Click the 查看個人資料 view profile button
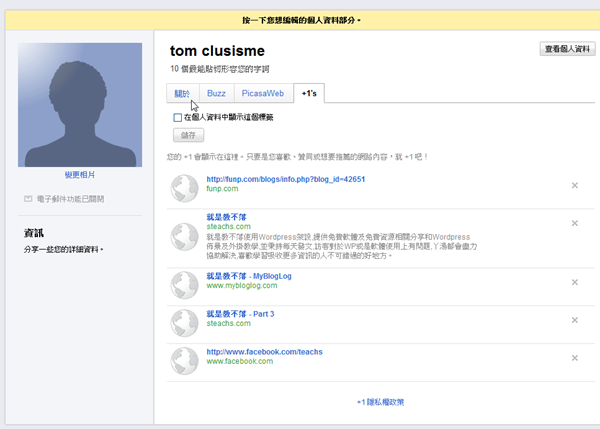The width and height of the screenshot is (600, 429). coord(567,49)
